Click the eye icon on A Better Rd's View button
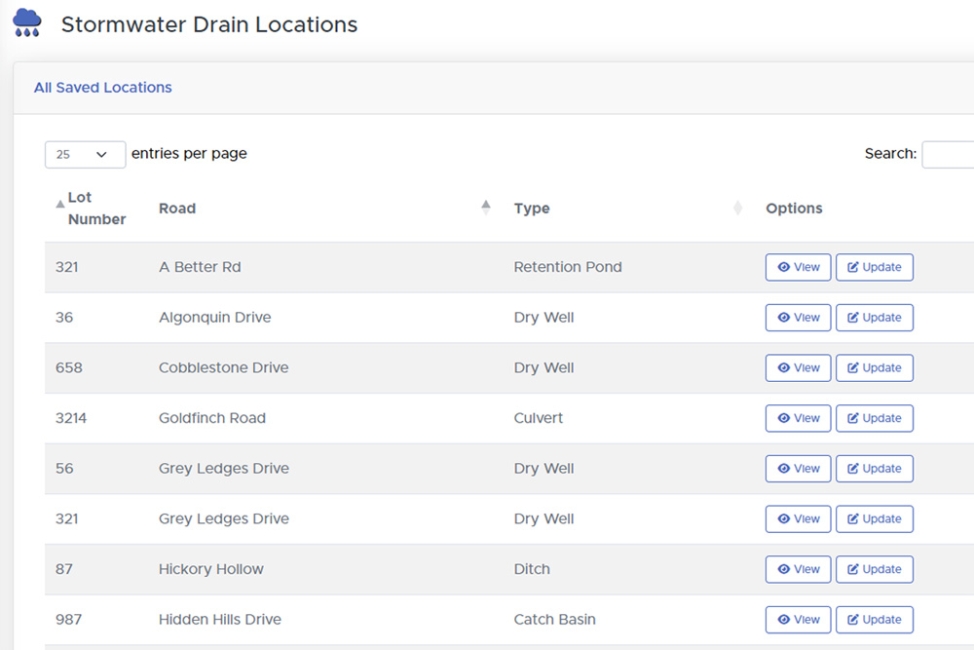 tap(784, 267)
